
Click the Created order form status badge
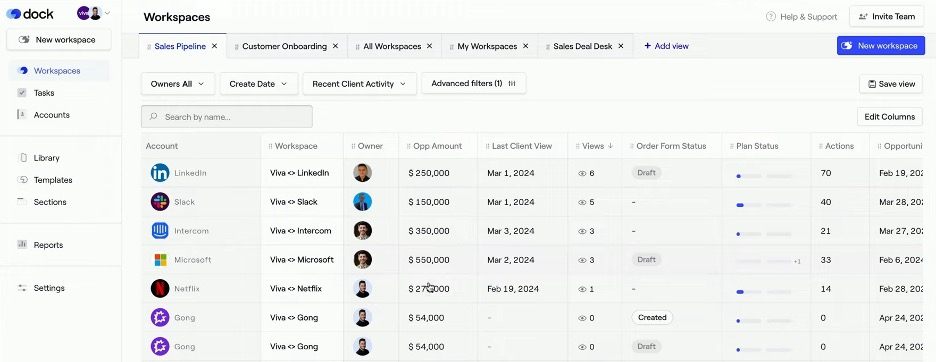pos(652,318)
